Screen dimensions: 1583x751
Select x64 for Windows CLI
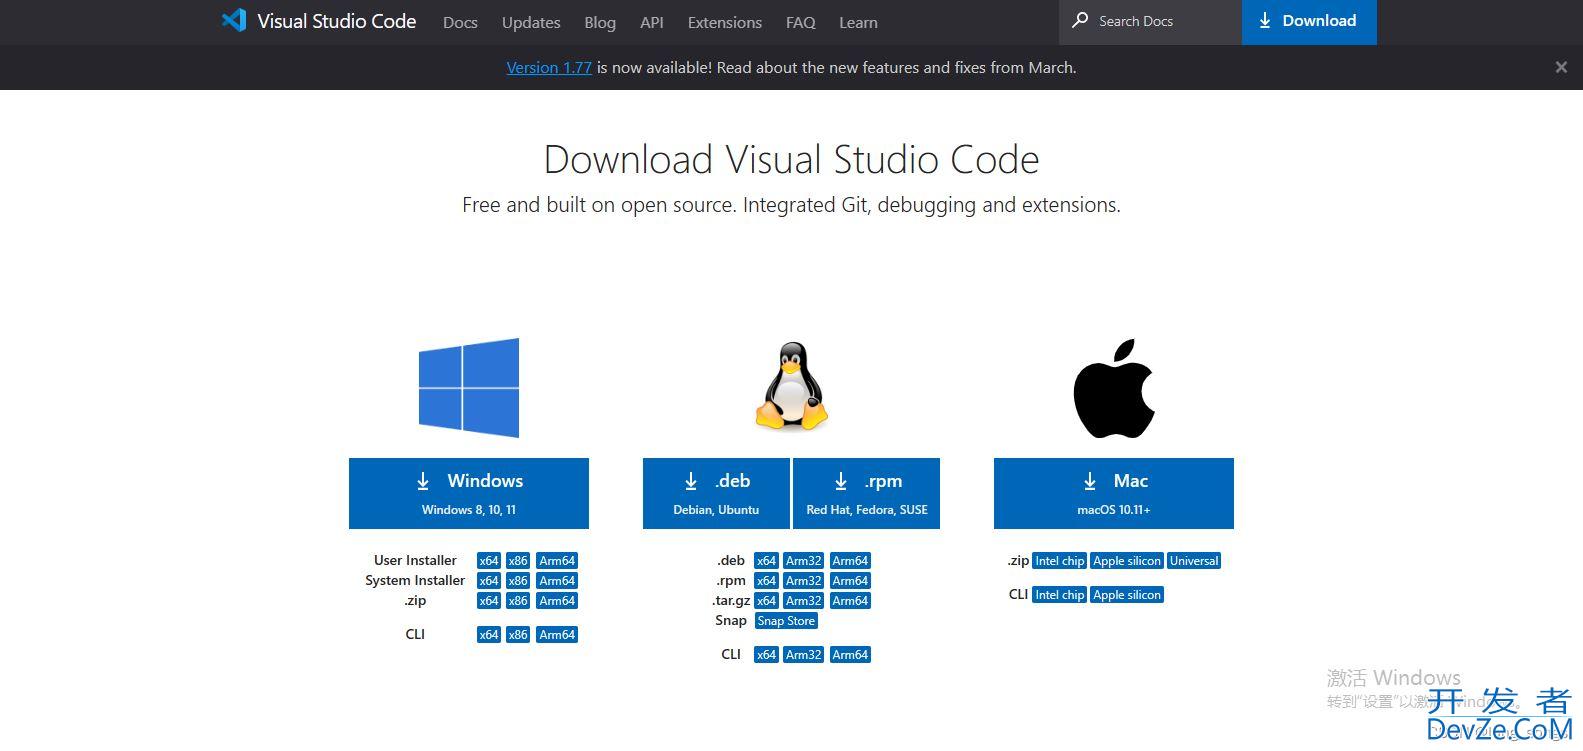point(489,635)
